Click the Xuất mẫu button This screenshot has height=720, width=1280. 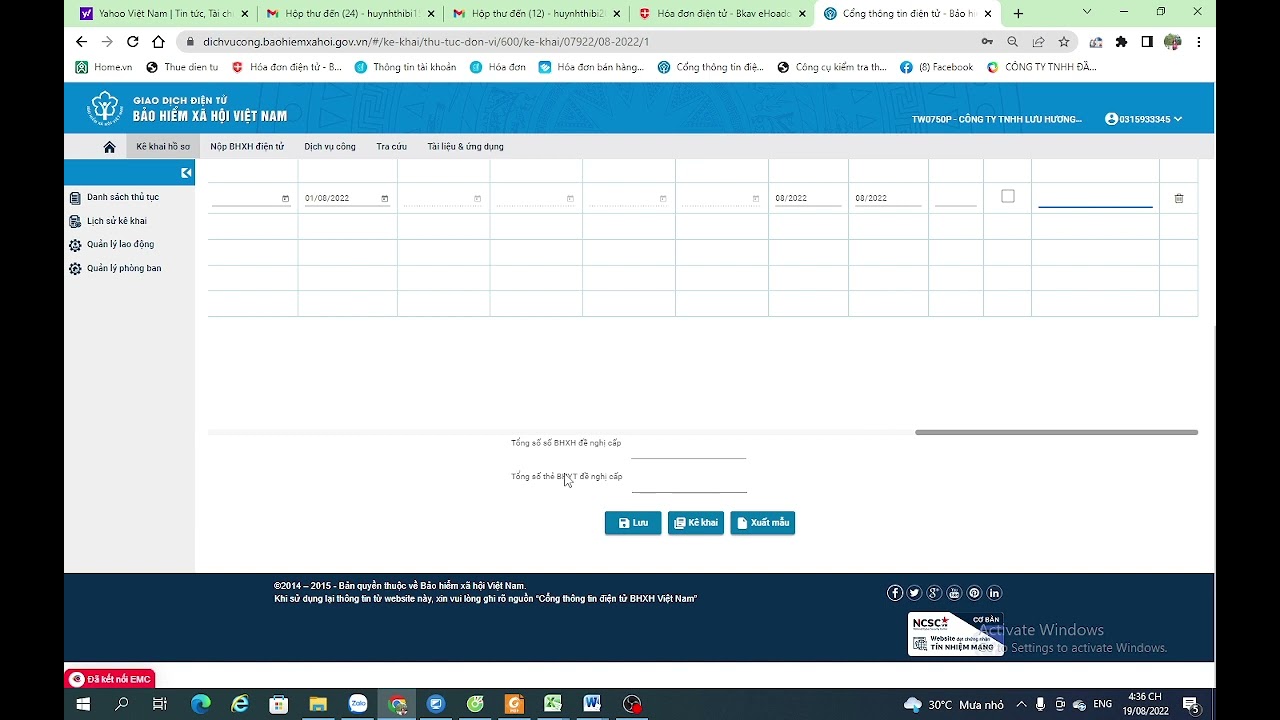click(x=762, y=523)
